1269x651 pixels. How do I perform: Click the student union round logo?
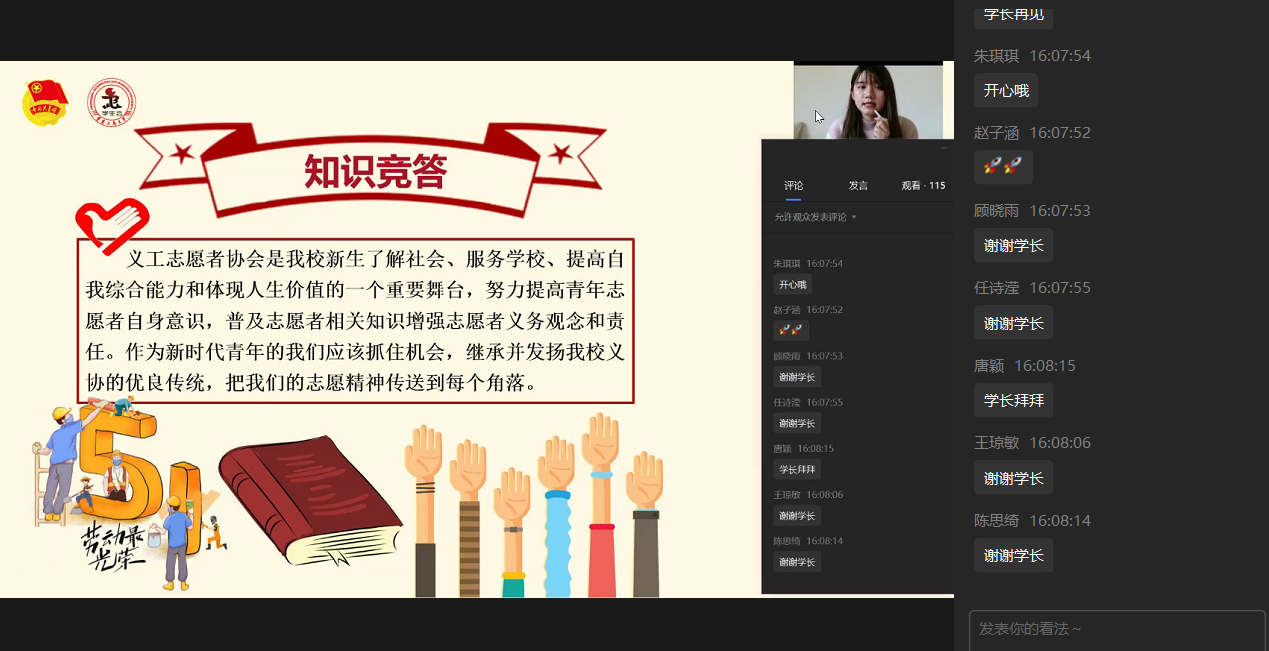coord(111,103)
